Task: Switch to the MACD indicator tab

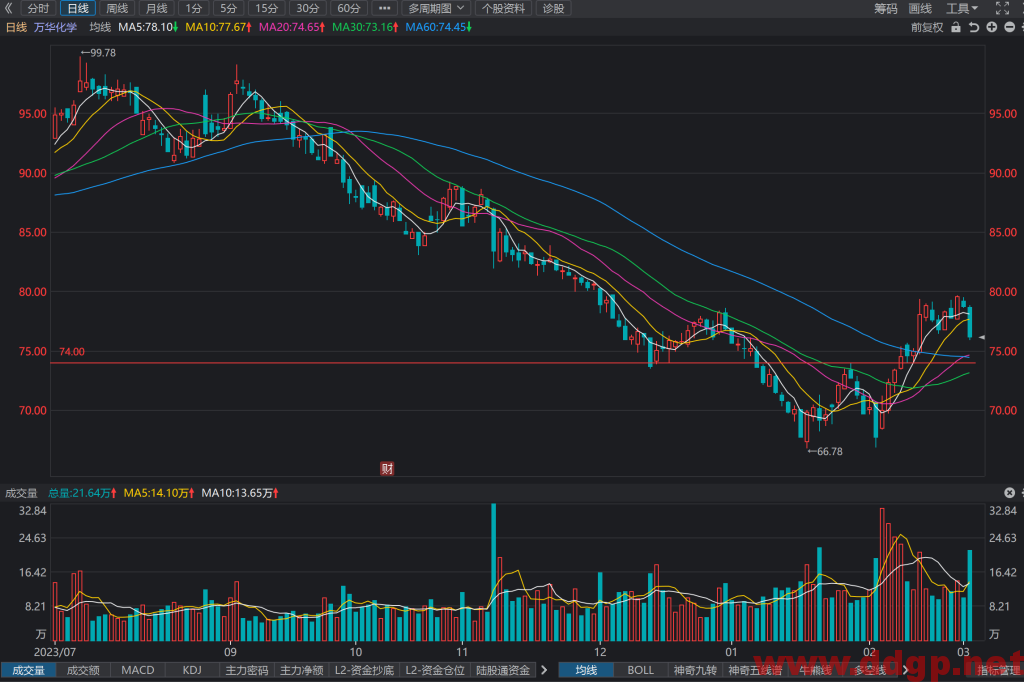Action: click(x=138, y=670)
